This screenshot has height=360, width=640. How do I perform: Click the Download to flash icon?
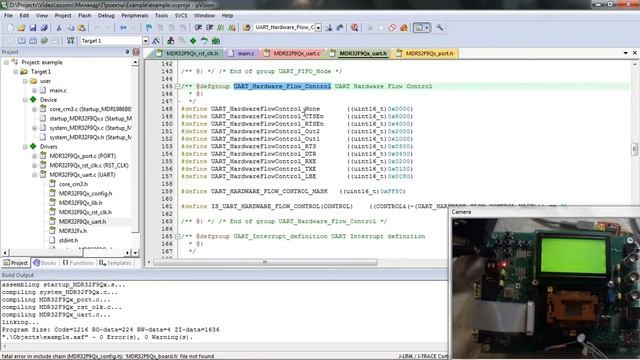coord(71,41)
